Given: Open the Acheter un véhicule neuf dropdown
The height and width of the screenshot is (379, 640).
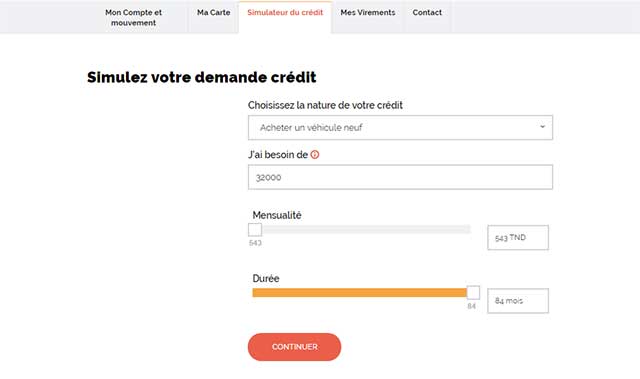Looking at the screenshot, I should click(400, 128).
